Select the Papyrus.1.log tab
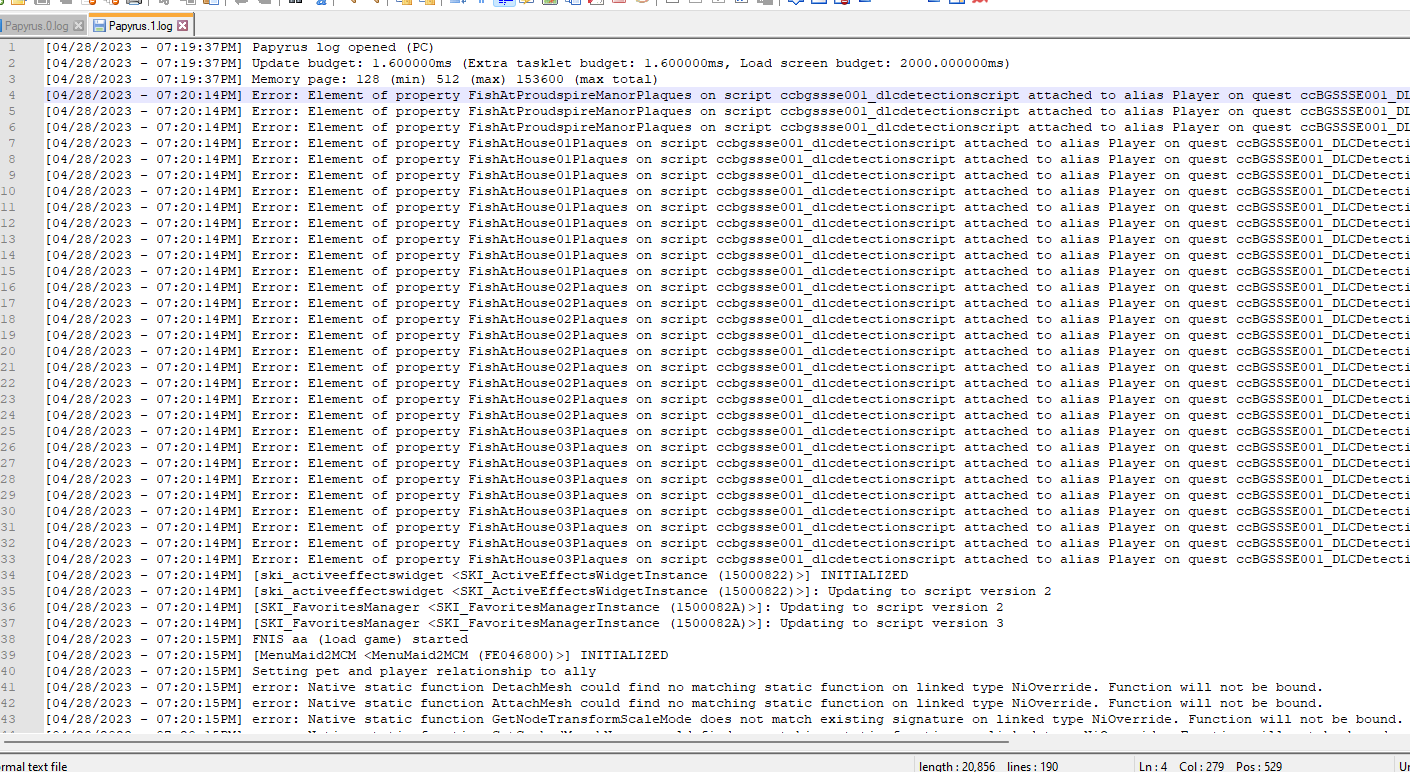 point(140,25)
